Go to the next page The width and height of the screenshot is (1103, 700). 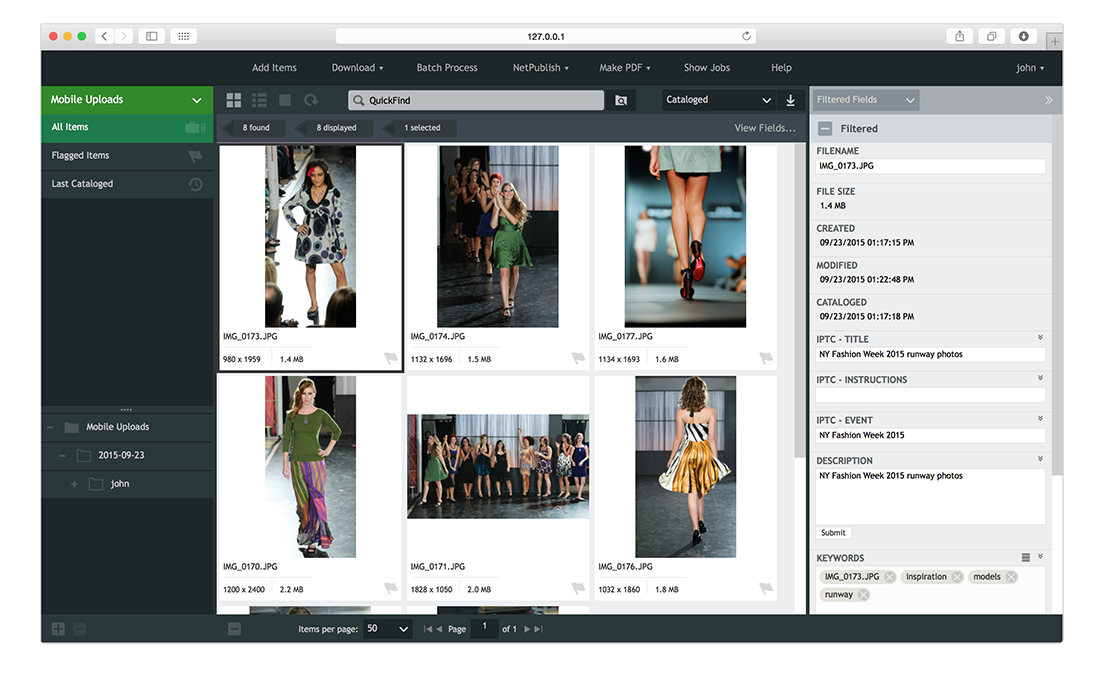pos(527,629)
